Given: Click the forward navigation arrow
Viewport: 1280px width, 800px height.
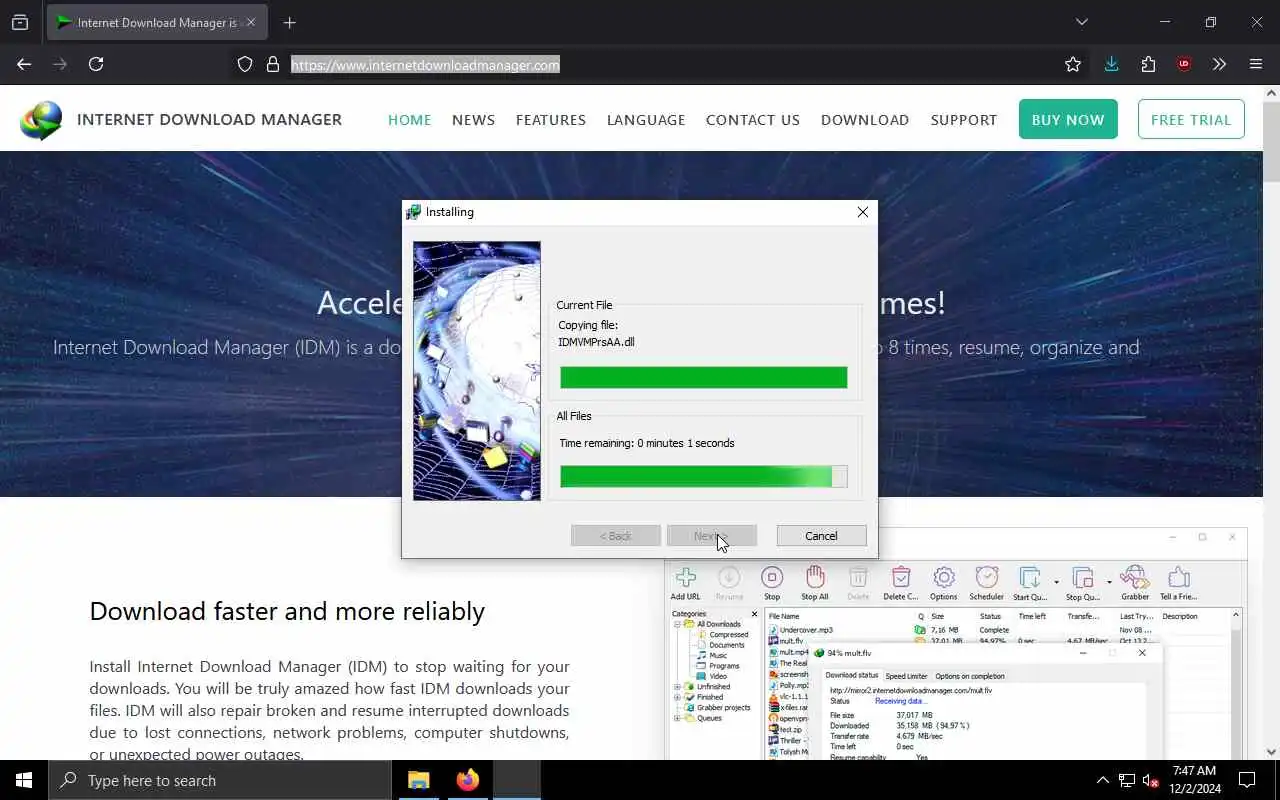Looking at the screenshot, I should point(60,64).
